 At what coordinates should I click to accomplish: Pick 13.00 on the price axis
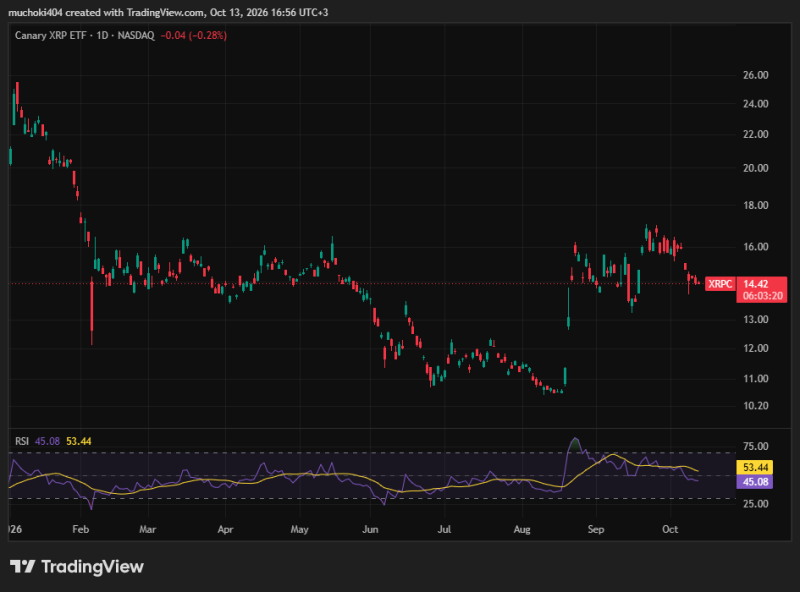[756, 319]
